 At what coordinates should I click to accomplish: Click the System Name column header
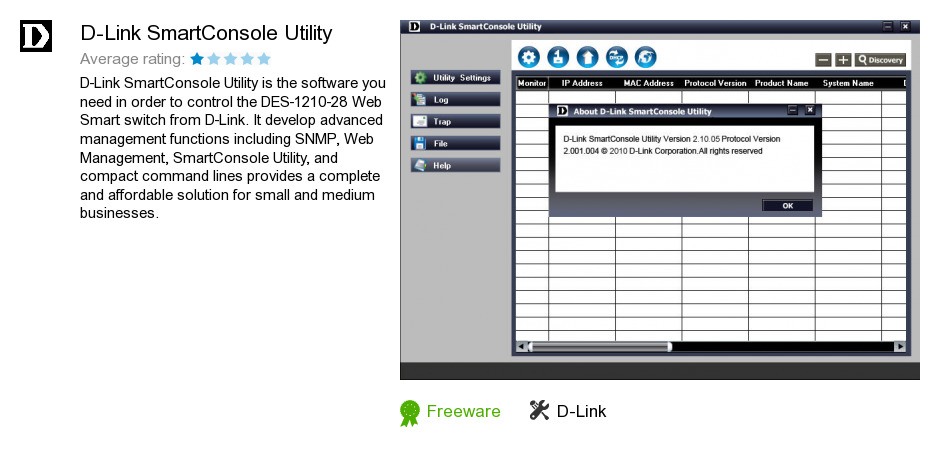[848, 83]
